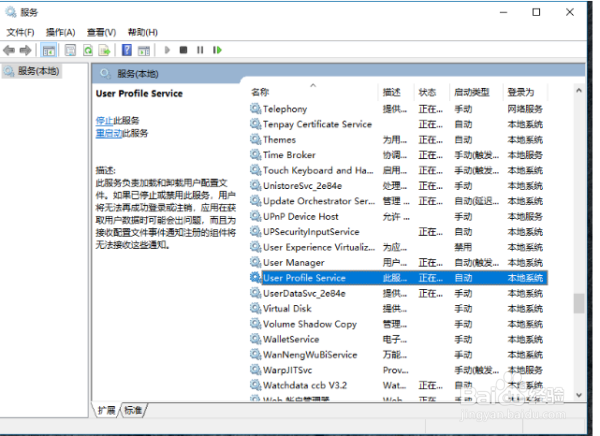Select the User Experience Virtualiz... row
This screenshot has width=600, height=436.
[399, 247]
